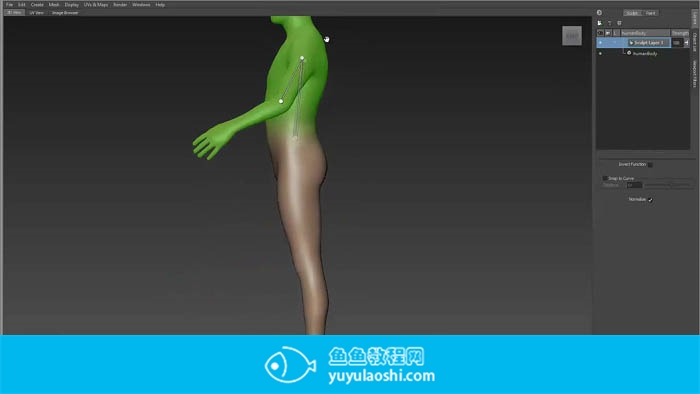The width and height of the screenshot is (700, 394).
Task: Click the Layers window menu icon beside the trash
Action: point(619,23)
